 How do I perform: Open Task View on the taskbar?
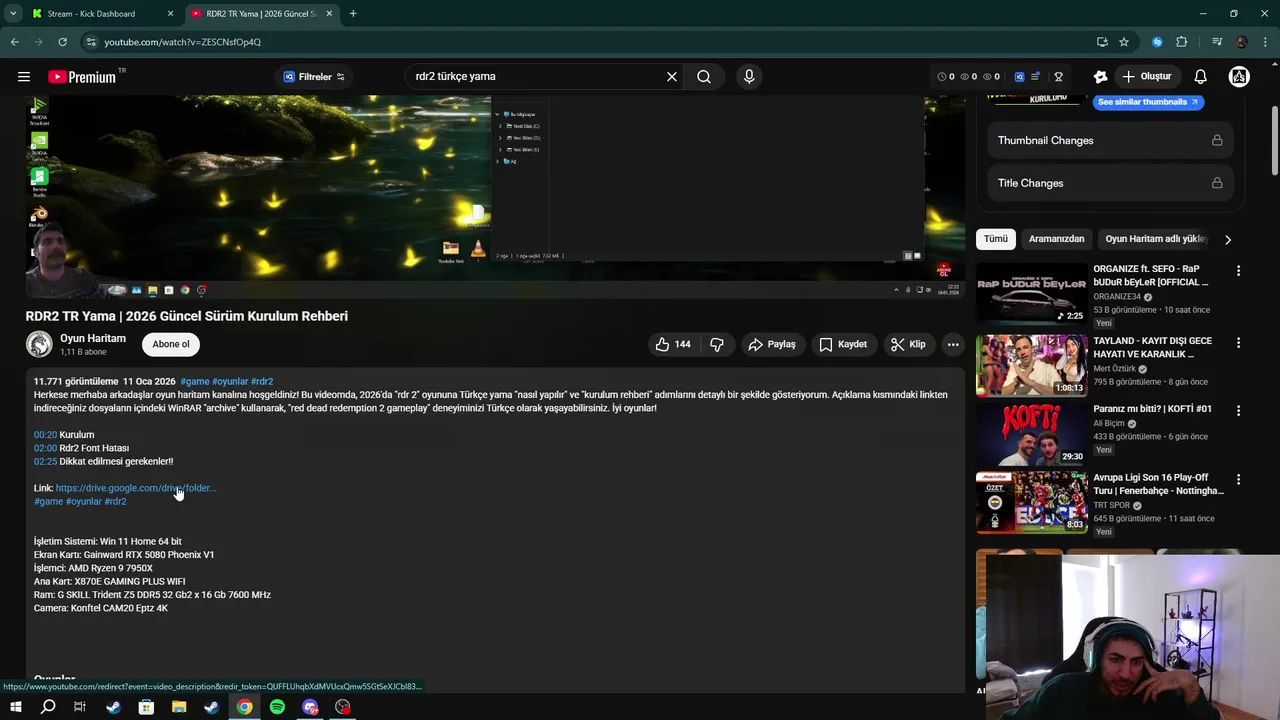click(80, 707)
